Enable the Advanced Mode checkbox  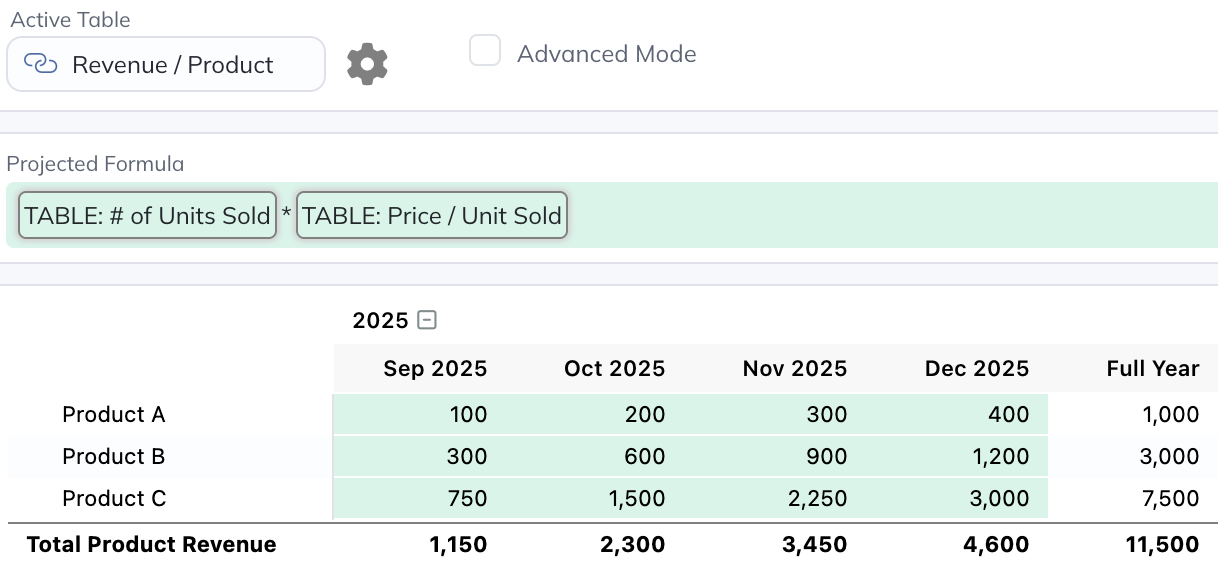pos(485,51)
